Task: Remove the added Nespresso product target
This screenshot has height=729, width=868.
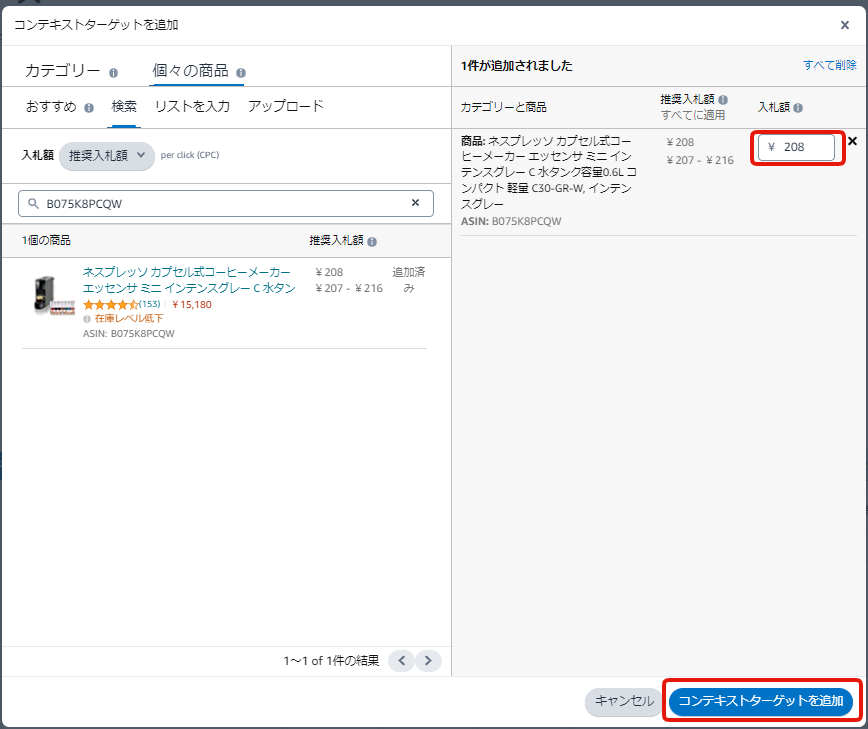Action: click(x=852, y=141)
